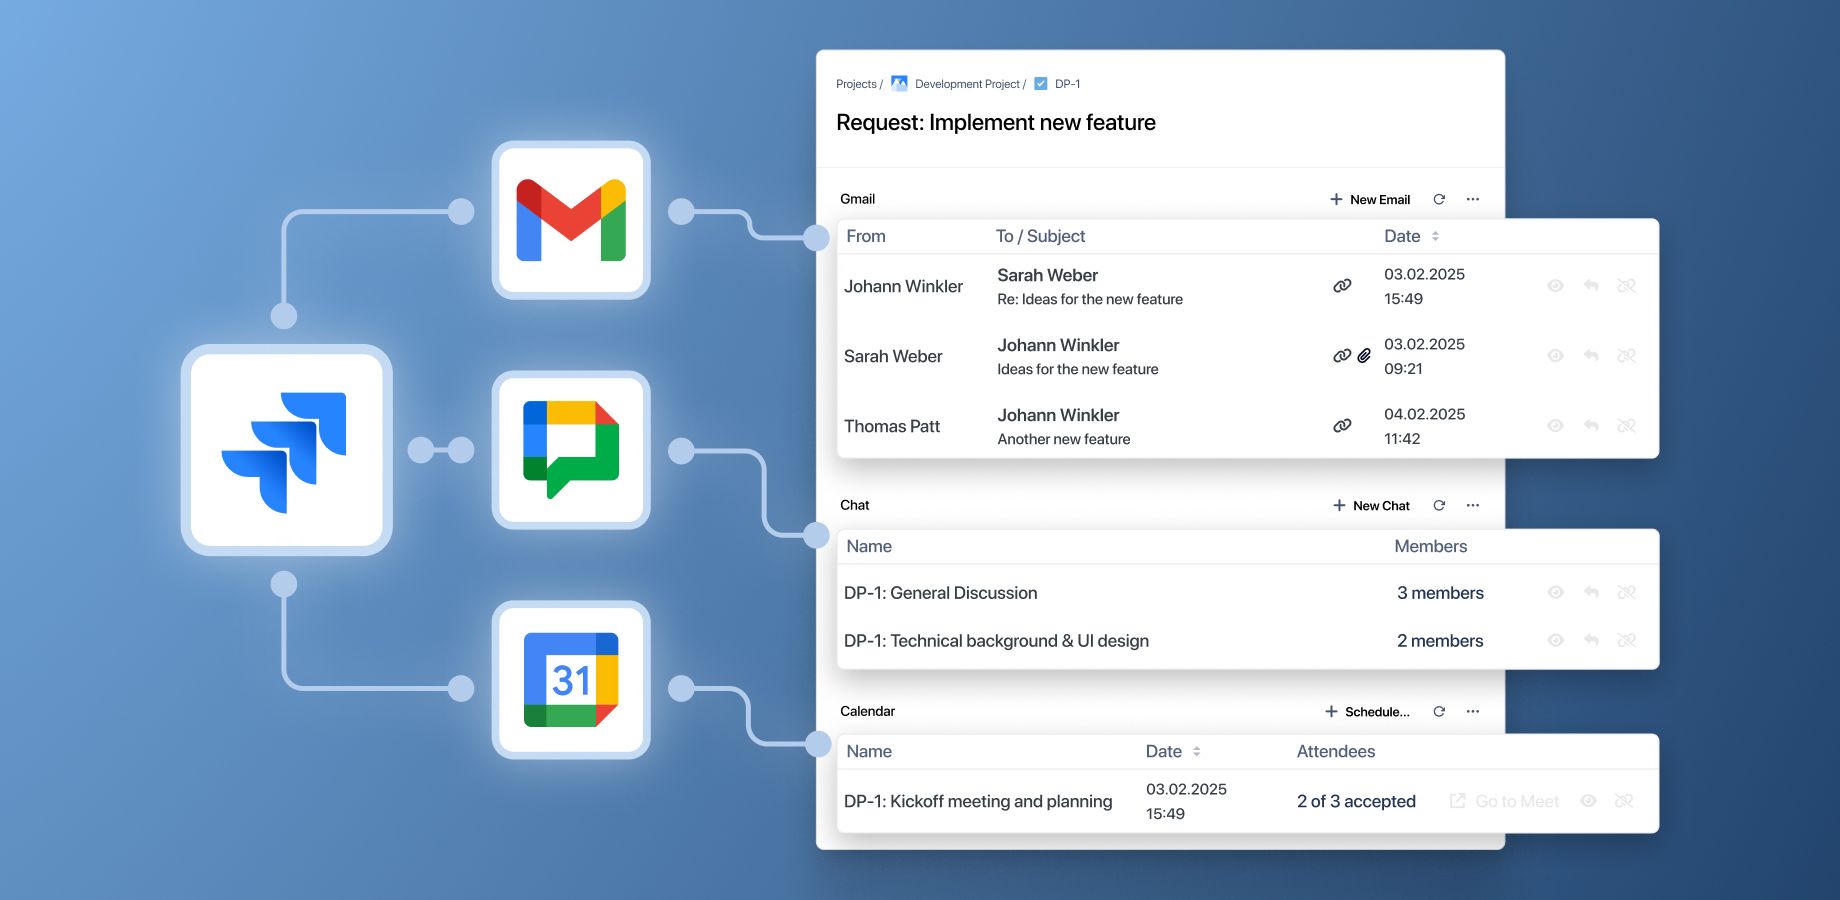Refresh the Chat section
Image resolution: width=1840 pixels, height=900 pixels.
coord(1439,505)
